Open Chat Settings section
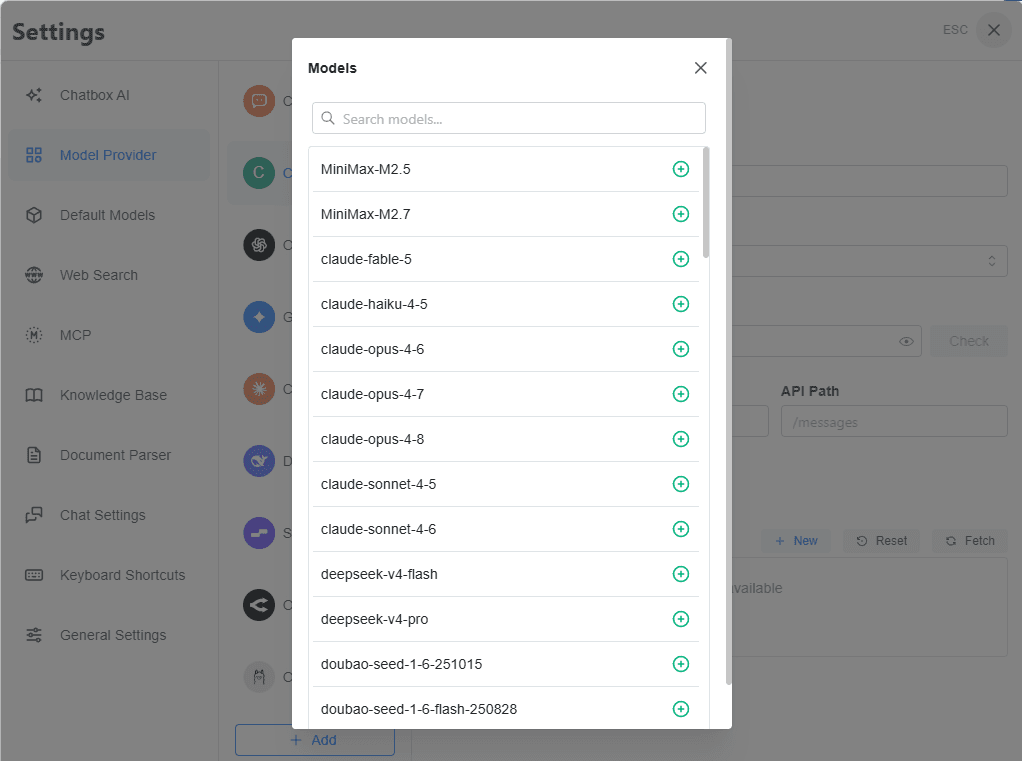 [x=109, y=515]
